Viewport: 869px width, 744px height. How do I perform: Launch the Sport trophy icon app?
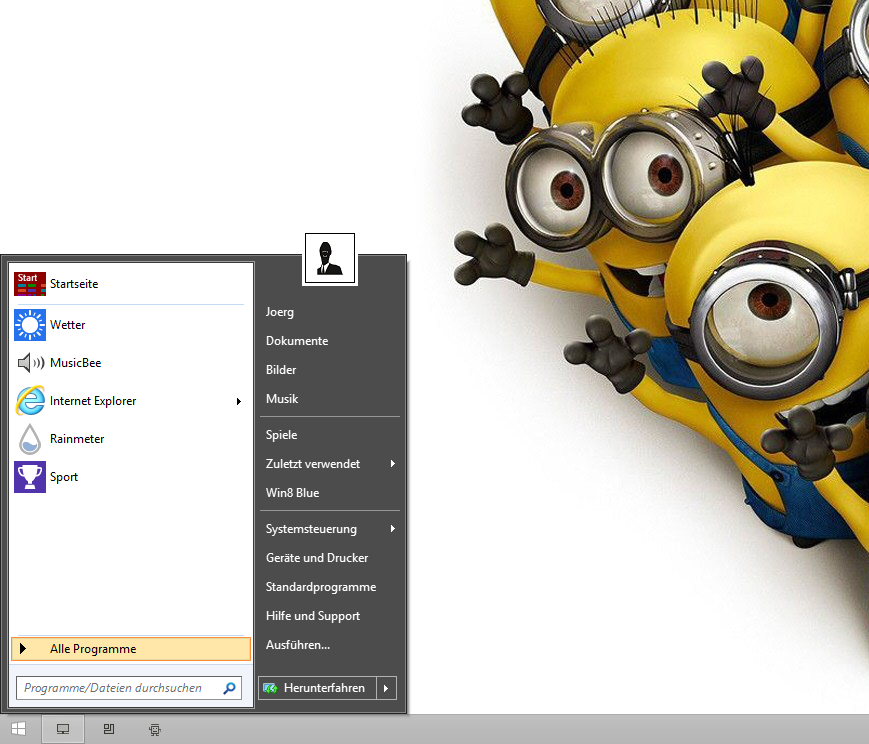click(x=30, y=477)
